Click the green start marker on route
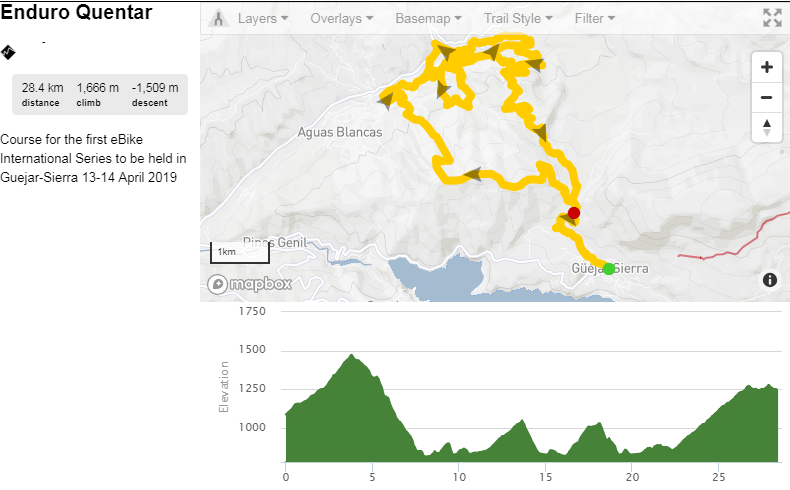Viewport: 790px width, 490px height. 609,268
